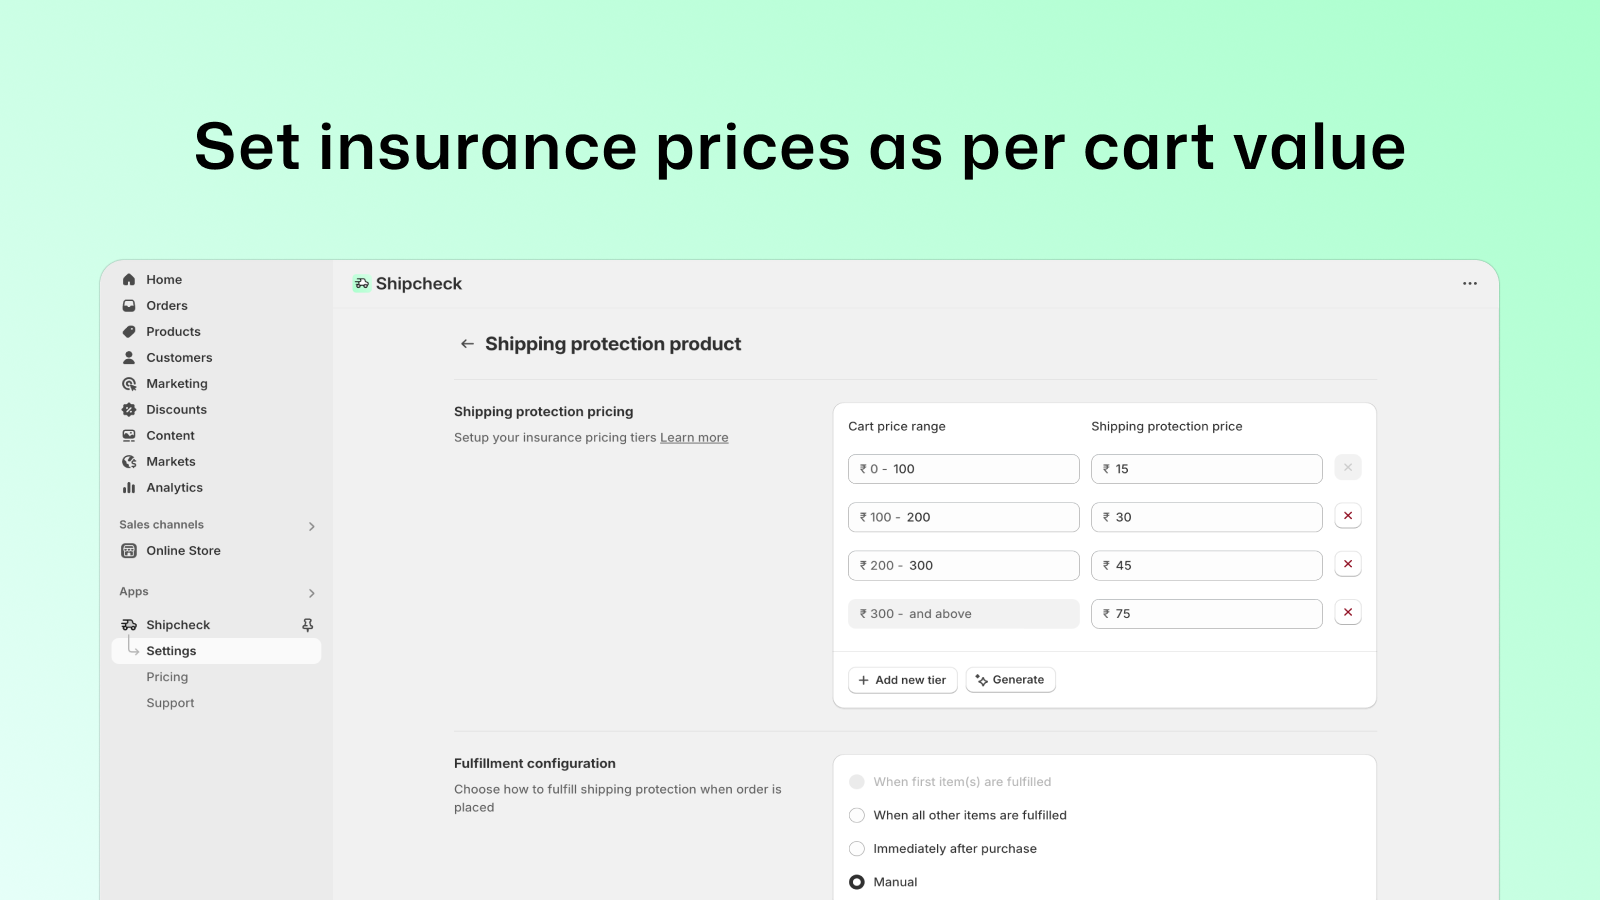Select Immediately after purchase option
The width and height of the screenshot is (1600, 900).
857,849
